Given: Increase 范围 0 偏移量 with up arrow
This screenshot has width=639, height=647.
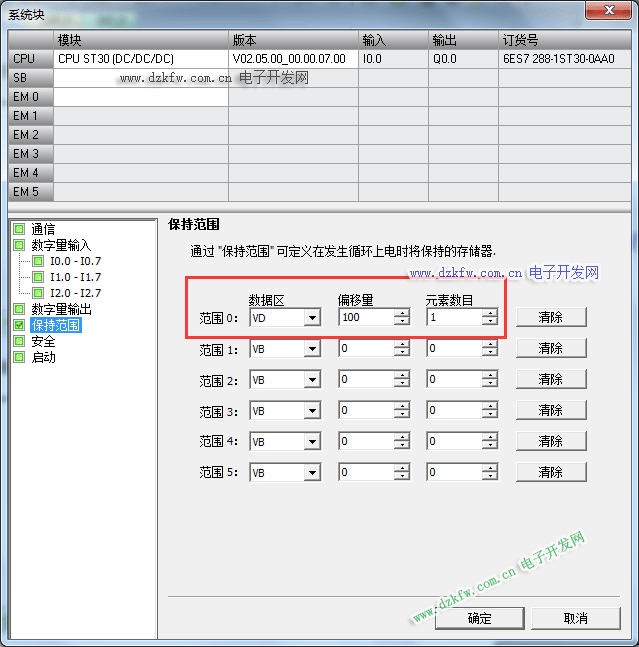Looking at the screenshot, I should (402, 313).
